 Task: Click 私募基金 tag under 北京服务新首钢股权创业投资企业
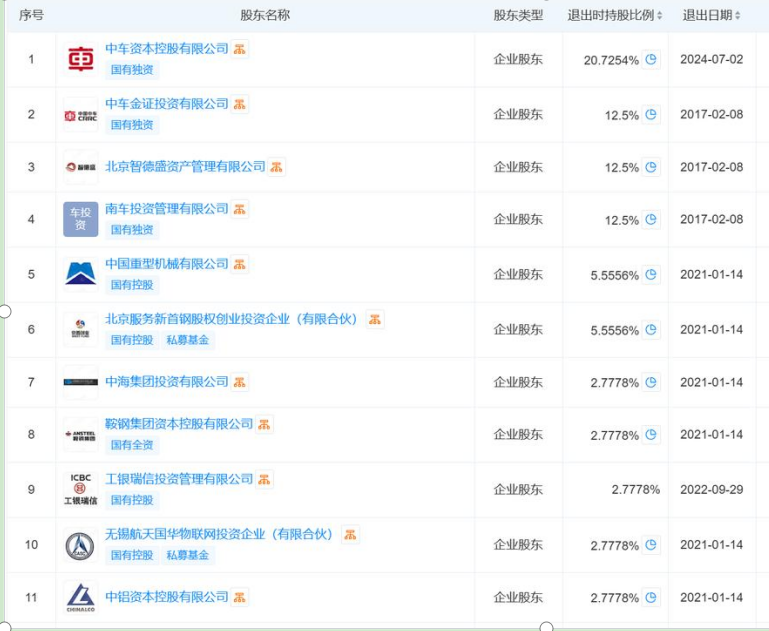pos(187,340)
